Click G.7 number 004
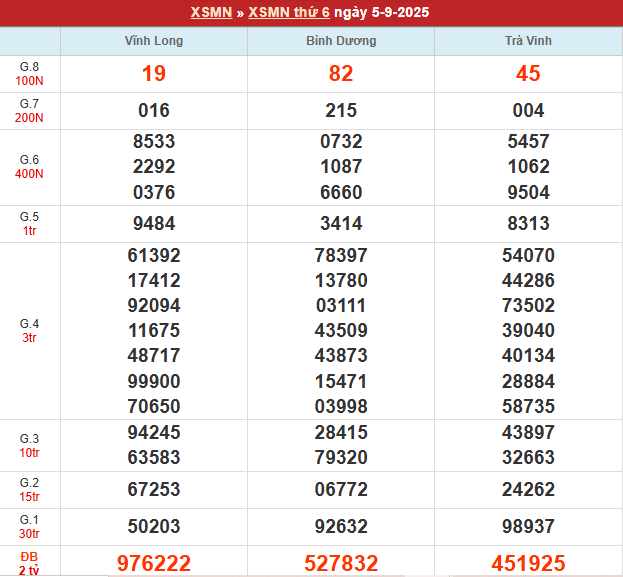This screenshot has width=623, height=577. coord(528,110)
